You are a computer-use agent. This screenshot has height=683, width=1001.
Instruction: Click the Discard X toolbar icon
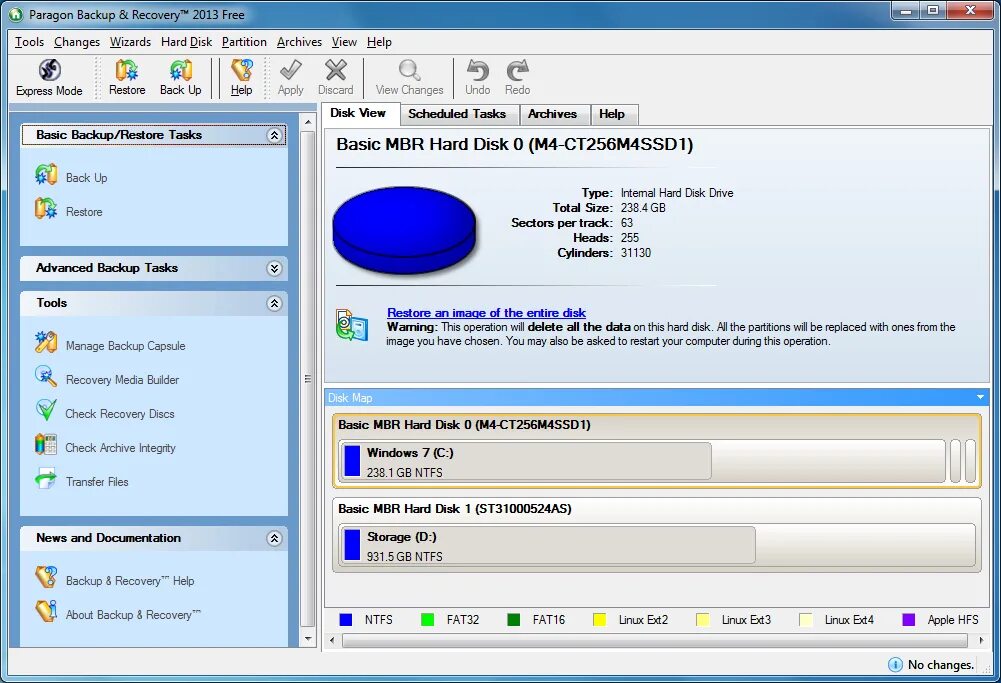pos(336,78)
